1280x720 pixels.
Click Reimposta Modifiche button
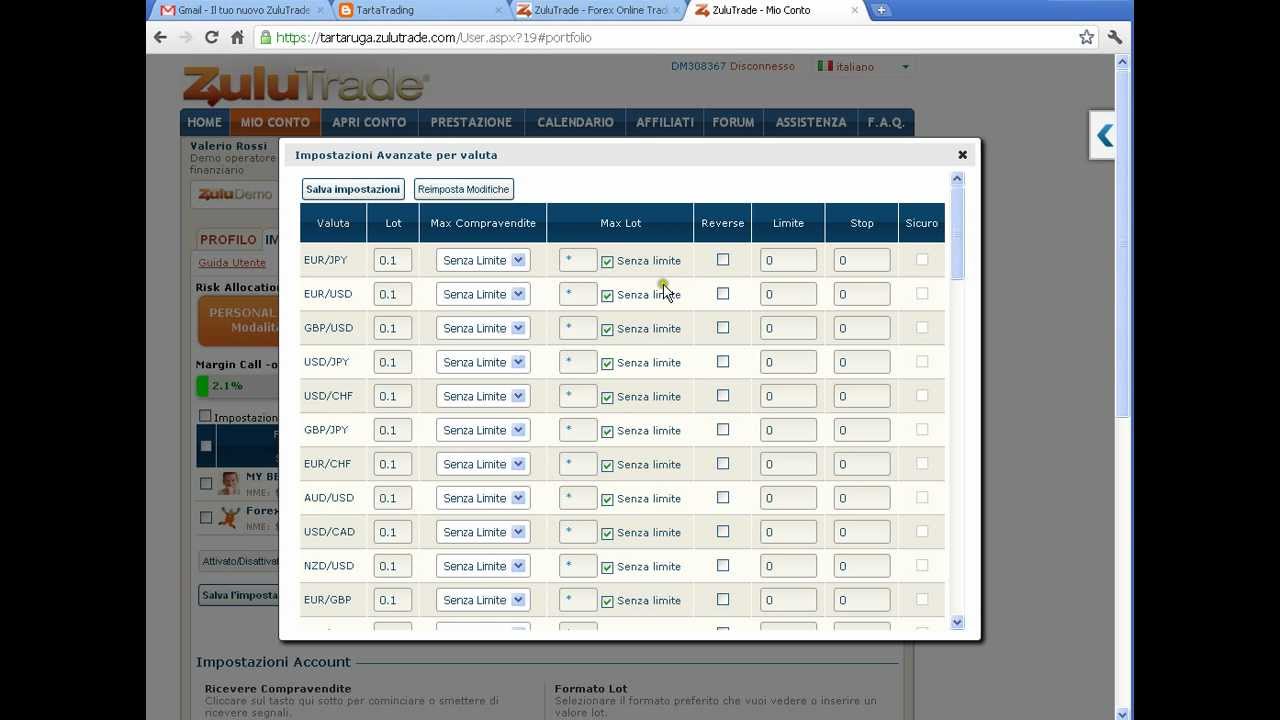pos(463,189)
